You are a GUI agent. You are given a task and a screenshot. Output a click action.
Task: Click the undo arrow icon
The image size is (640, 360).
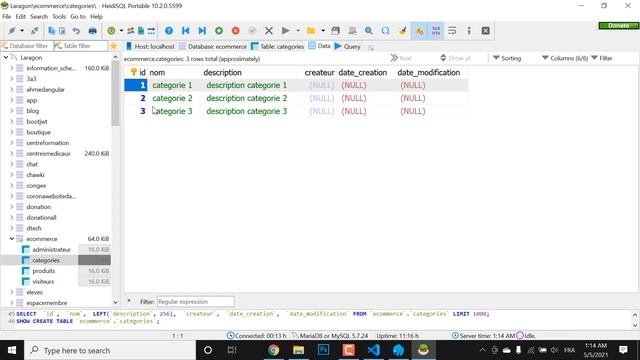tap(76, 31)
